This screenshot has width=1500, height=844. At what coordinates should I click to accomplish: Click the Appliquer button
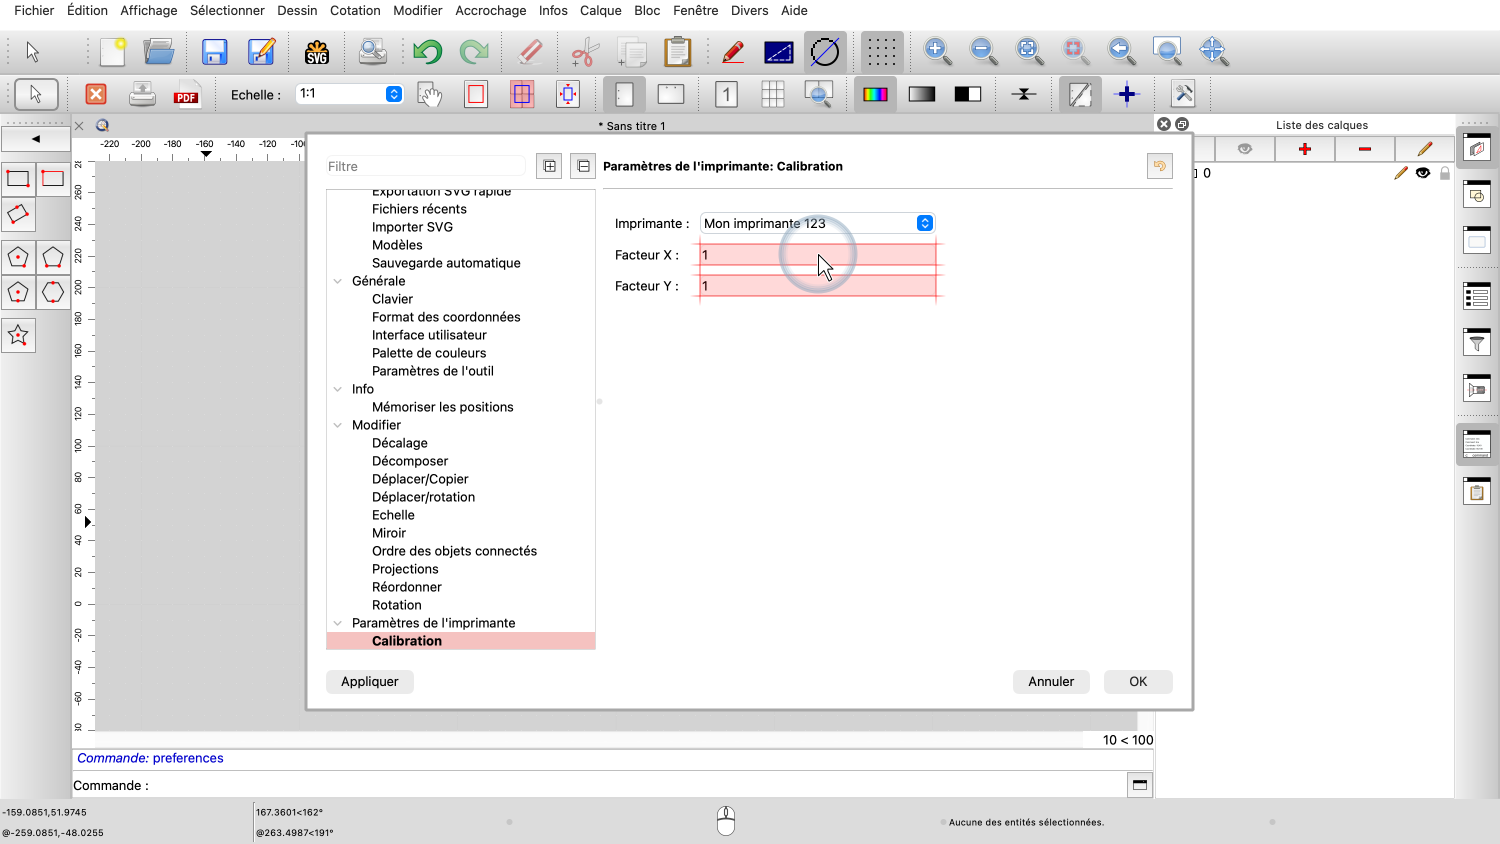[369, 681]
